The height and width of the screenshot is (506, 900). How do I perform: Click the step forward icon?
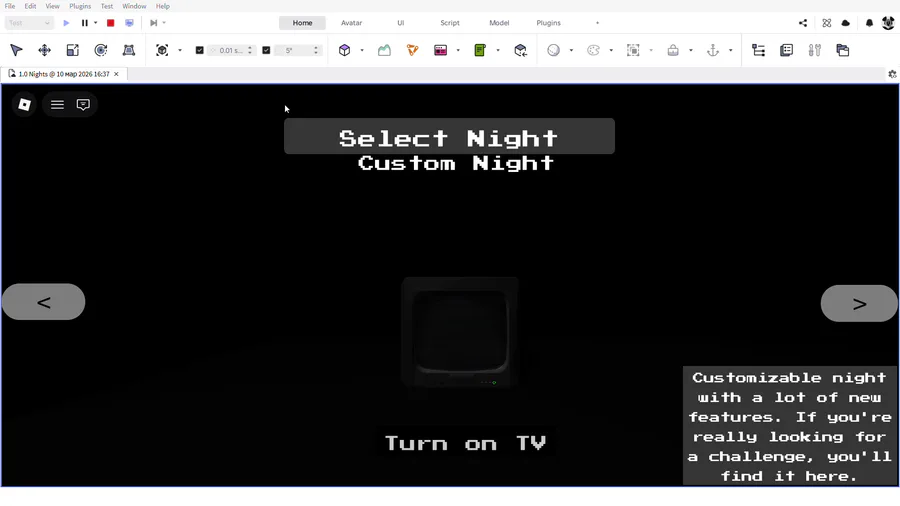153,23
